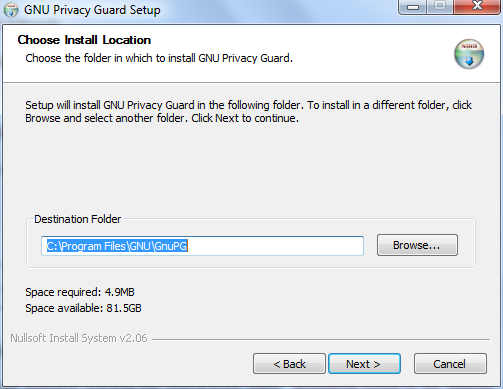Click the Space available: 81.5GB text
Screen dimensions: 503x389
[83, 308]
